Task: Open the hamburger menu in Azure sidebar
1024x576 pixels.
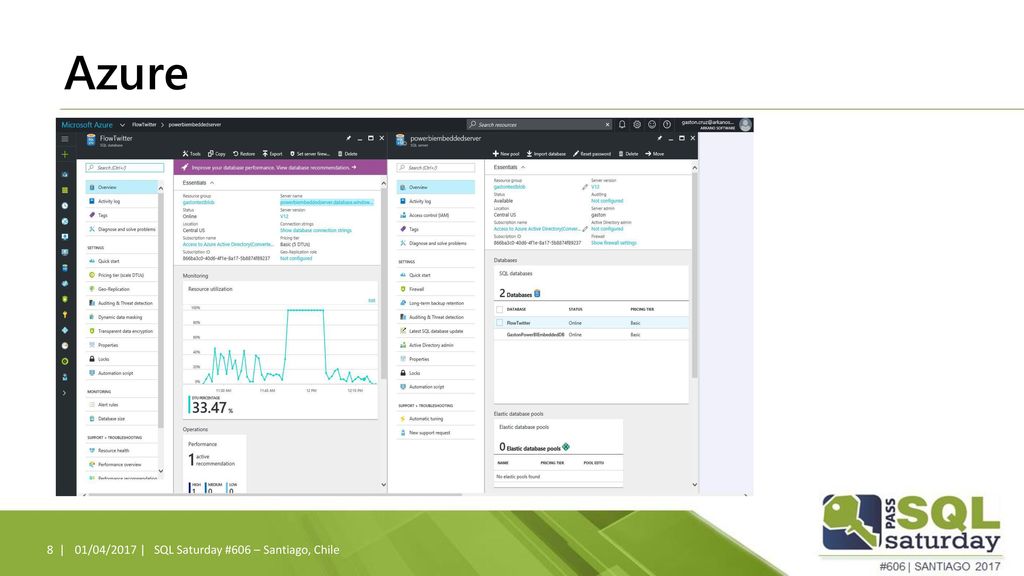Action: pos(65,138)
